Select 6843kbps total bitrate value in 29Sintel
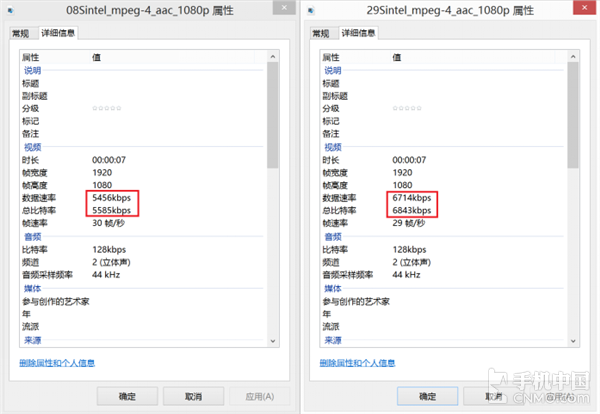Viewport: 600px width, 414px height. (x=412, y=210)
